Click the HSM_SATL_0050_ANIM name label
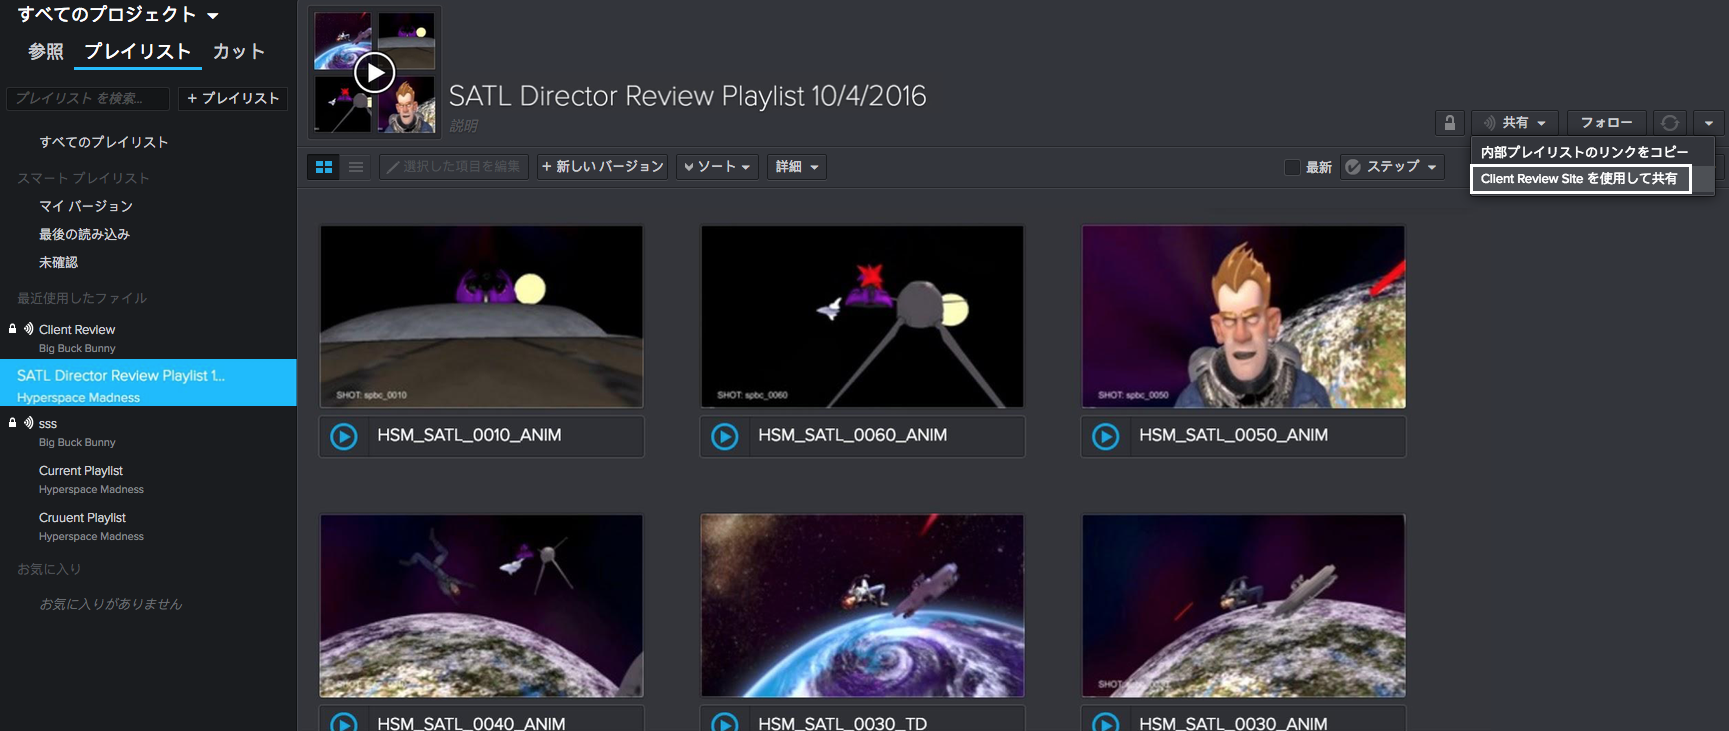Screen dimensions: 1729x731 (x=1233, y=435)
